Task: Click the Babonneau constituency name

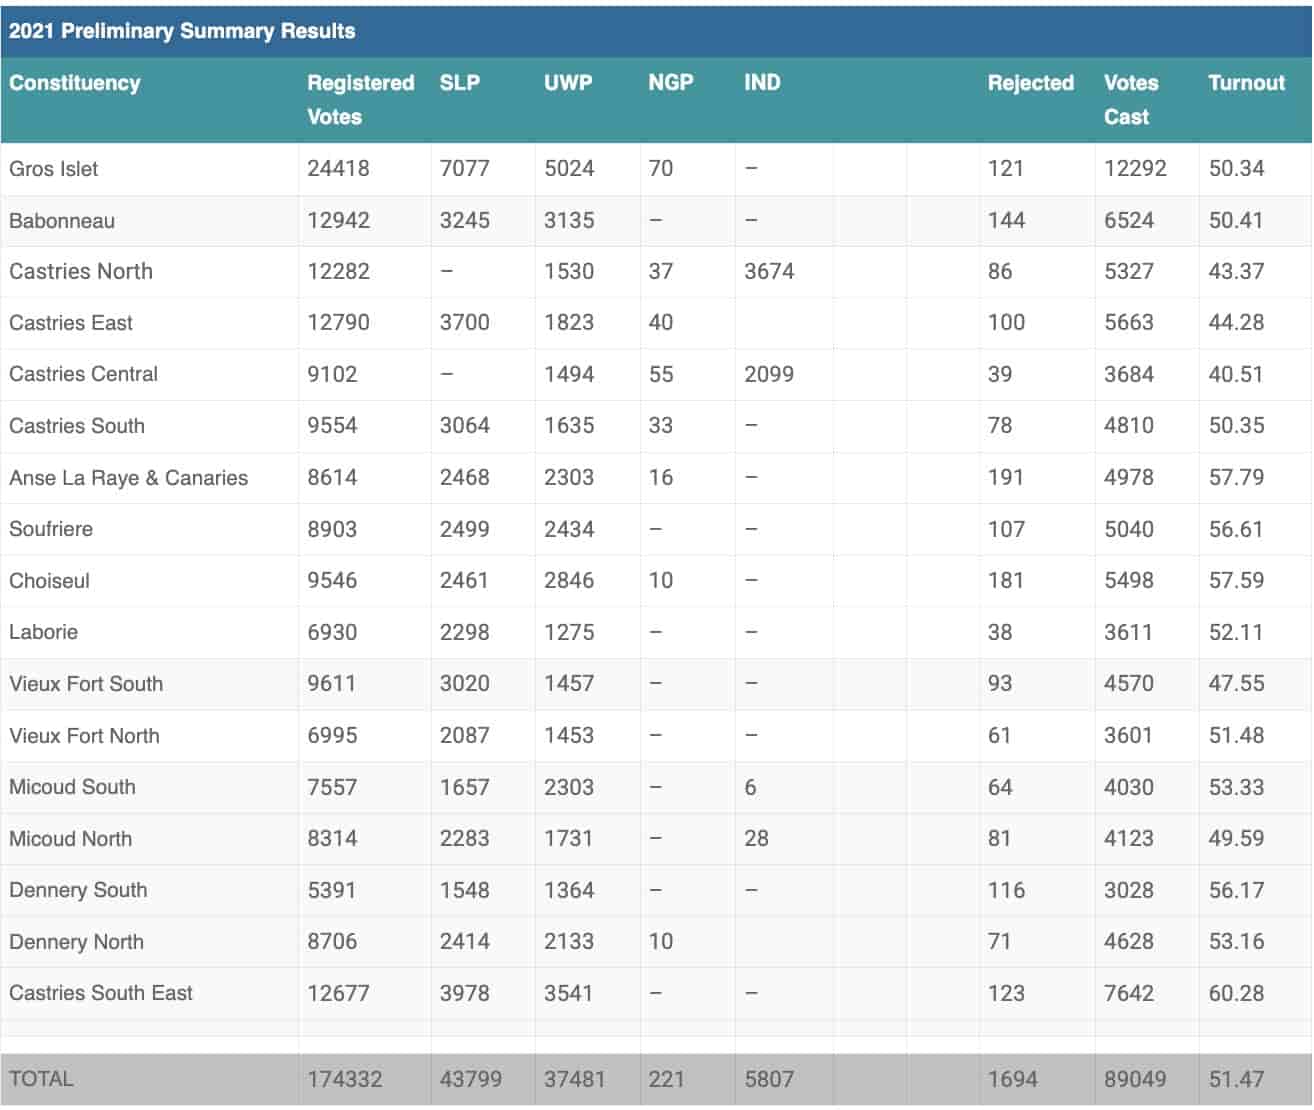Action: point(62,221)
